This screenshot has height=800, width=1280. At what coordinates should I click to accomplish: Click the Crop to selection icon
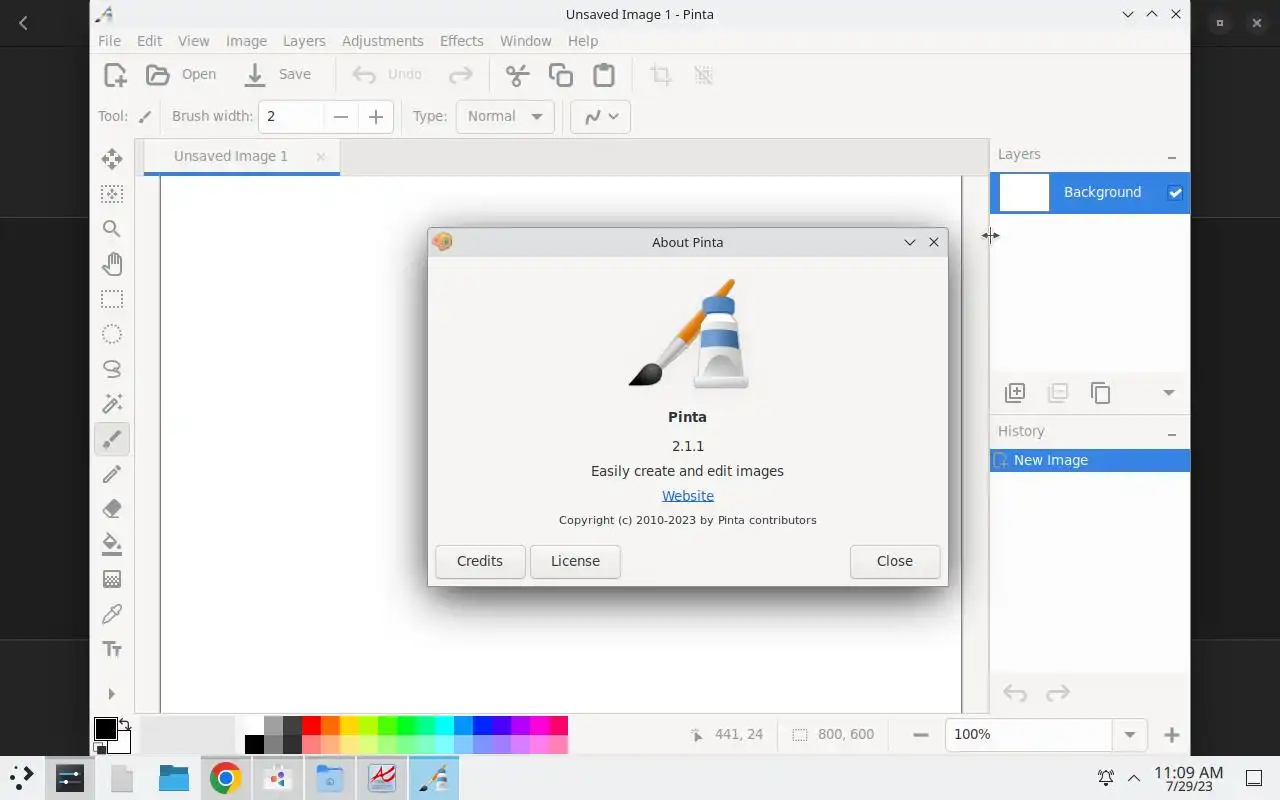[661, 75]
